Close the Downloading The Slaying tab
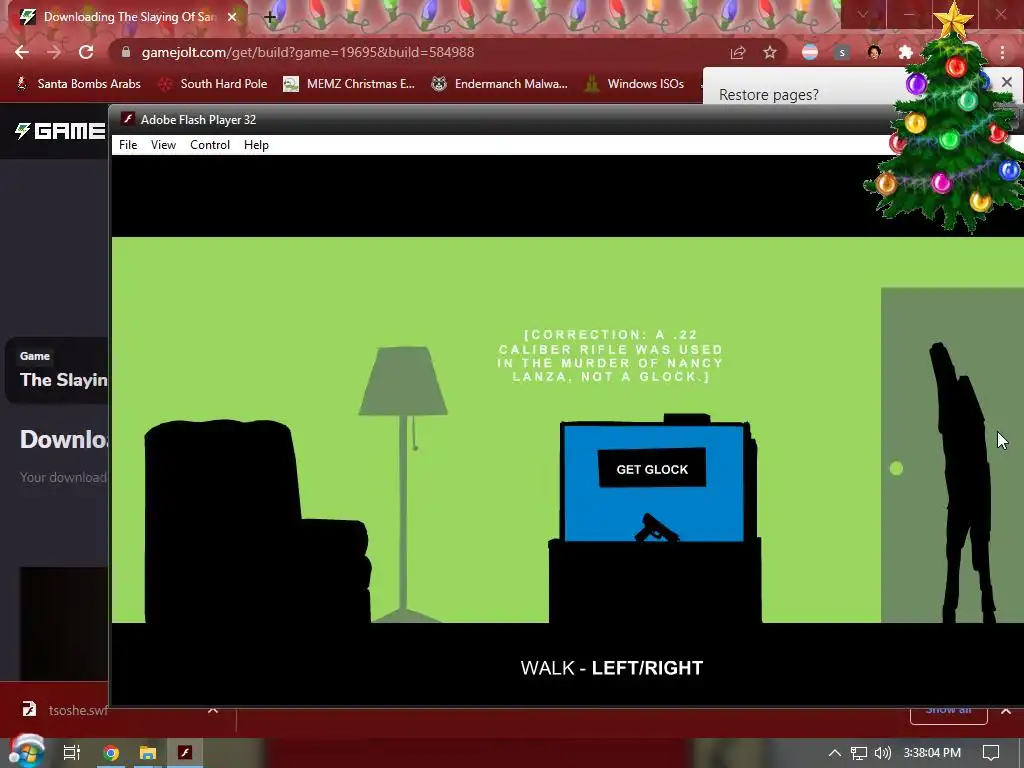 tap(232, 17)
